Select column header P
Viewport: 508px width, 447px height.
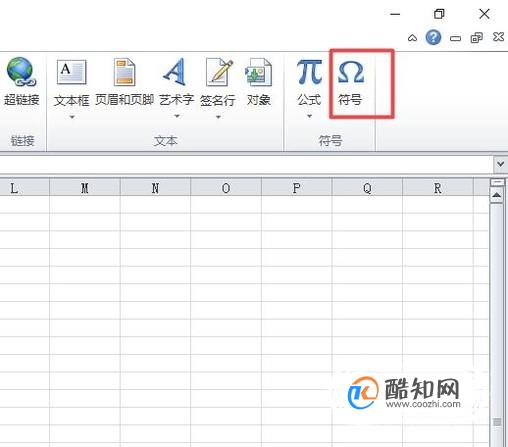(x=296, y=188)
